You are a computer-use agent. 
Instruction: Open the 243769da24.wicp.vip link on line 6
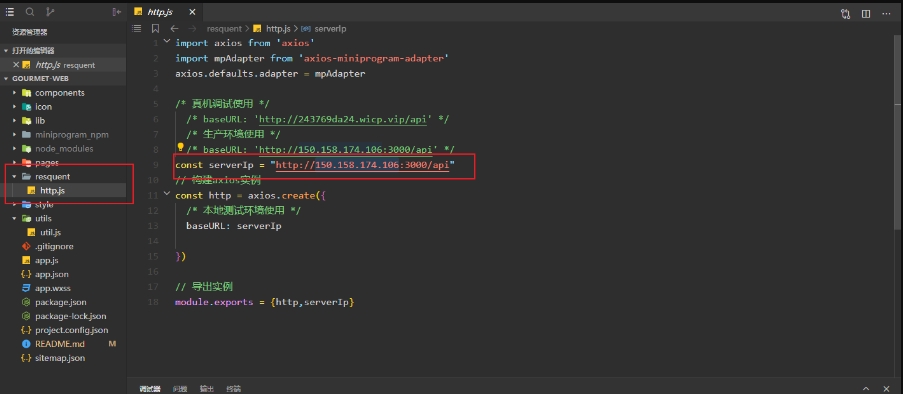(x=343, y=119)
